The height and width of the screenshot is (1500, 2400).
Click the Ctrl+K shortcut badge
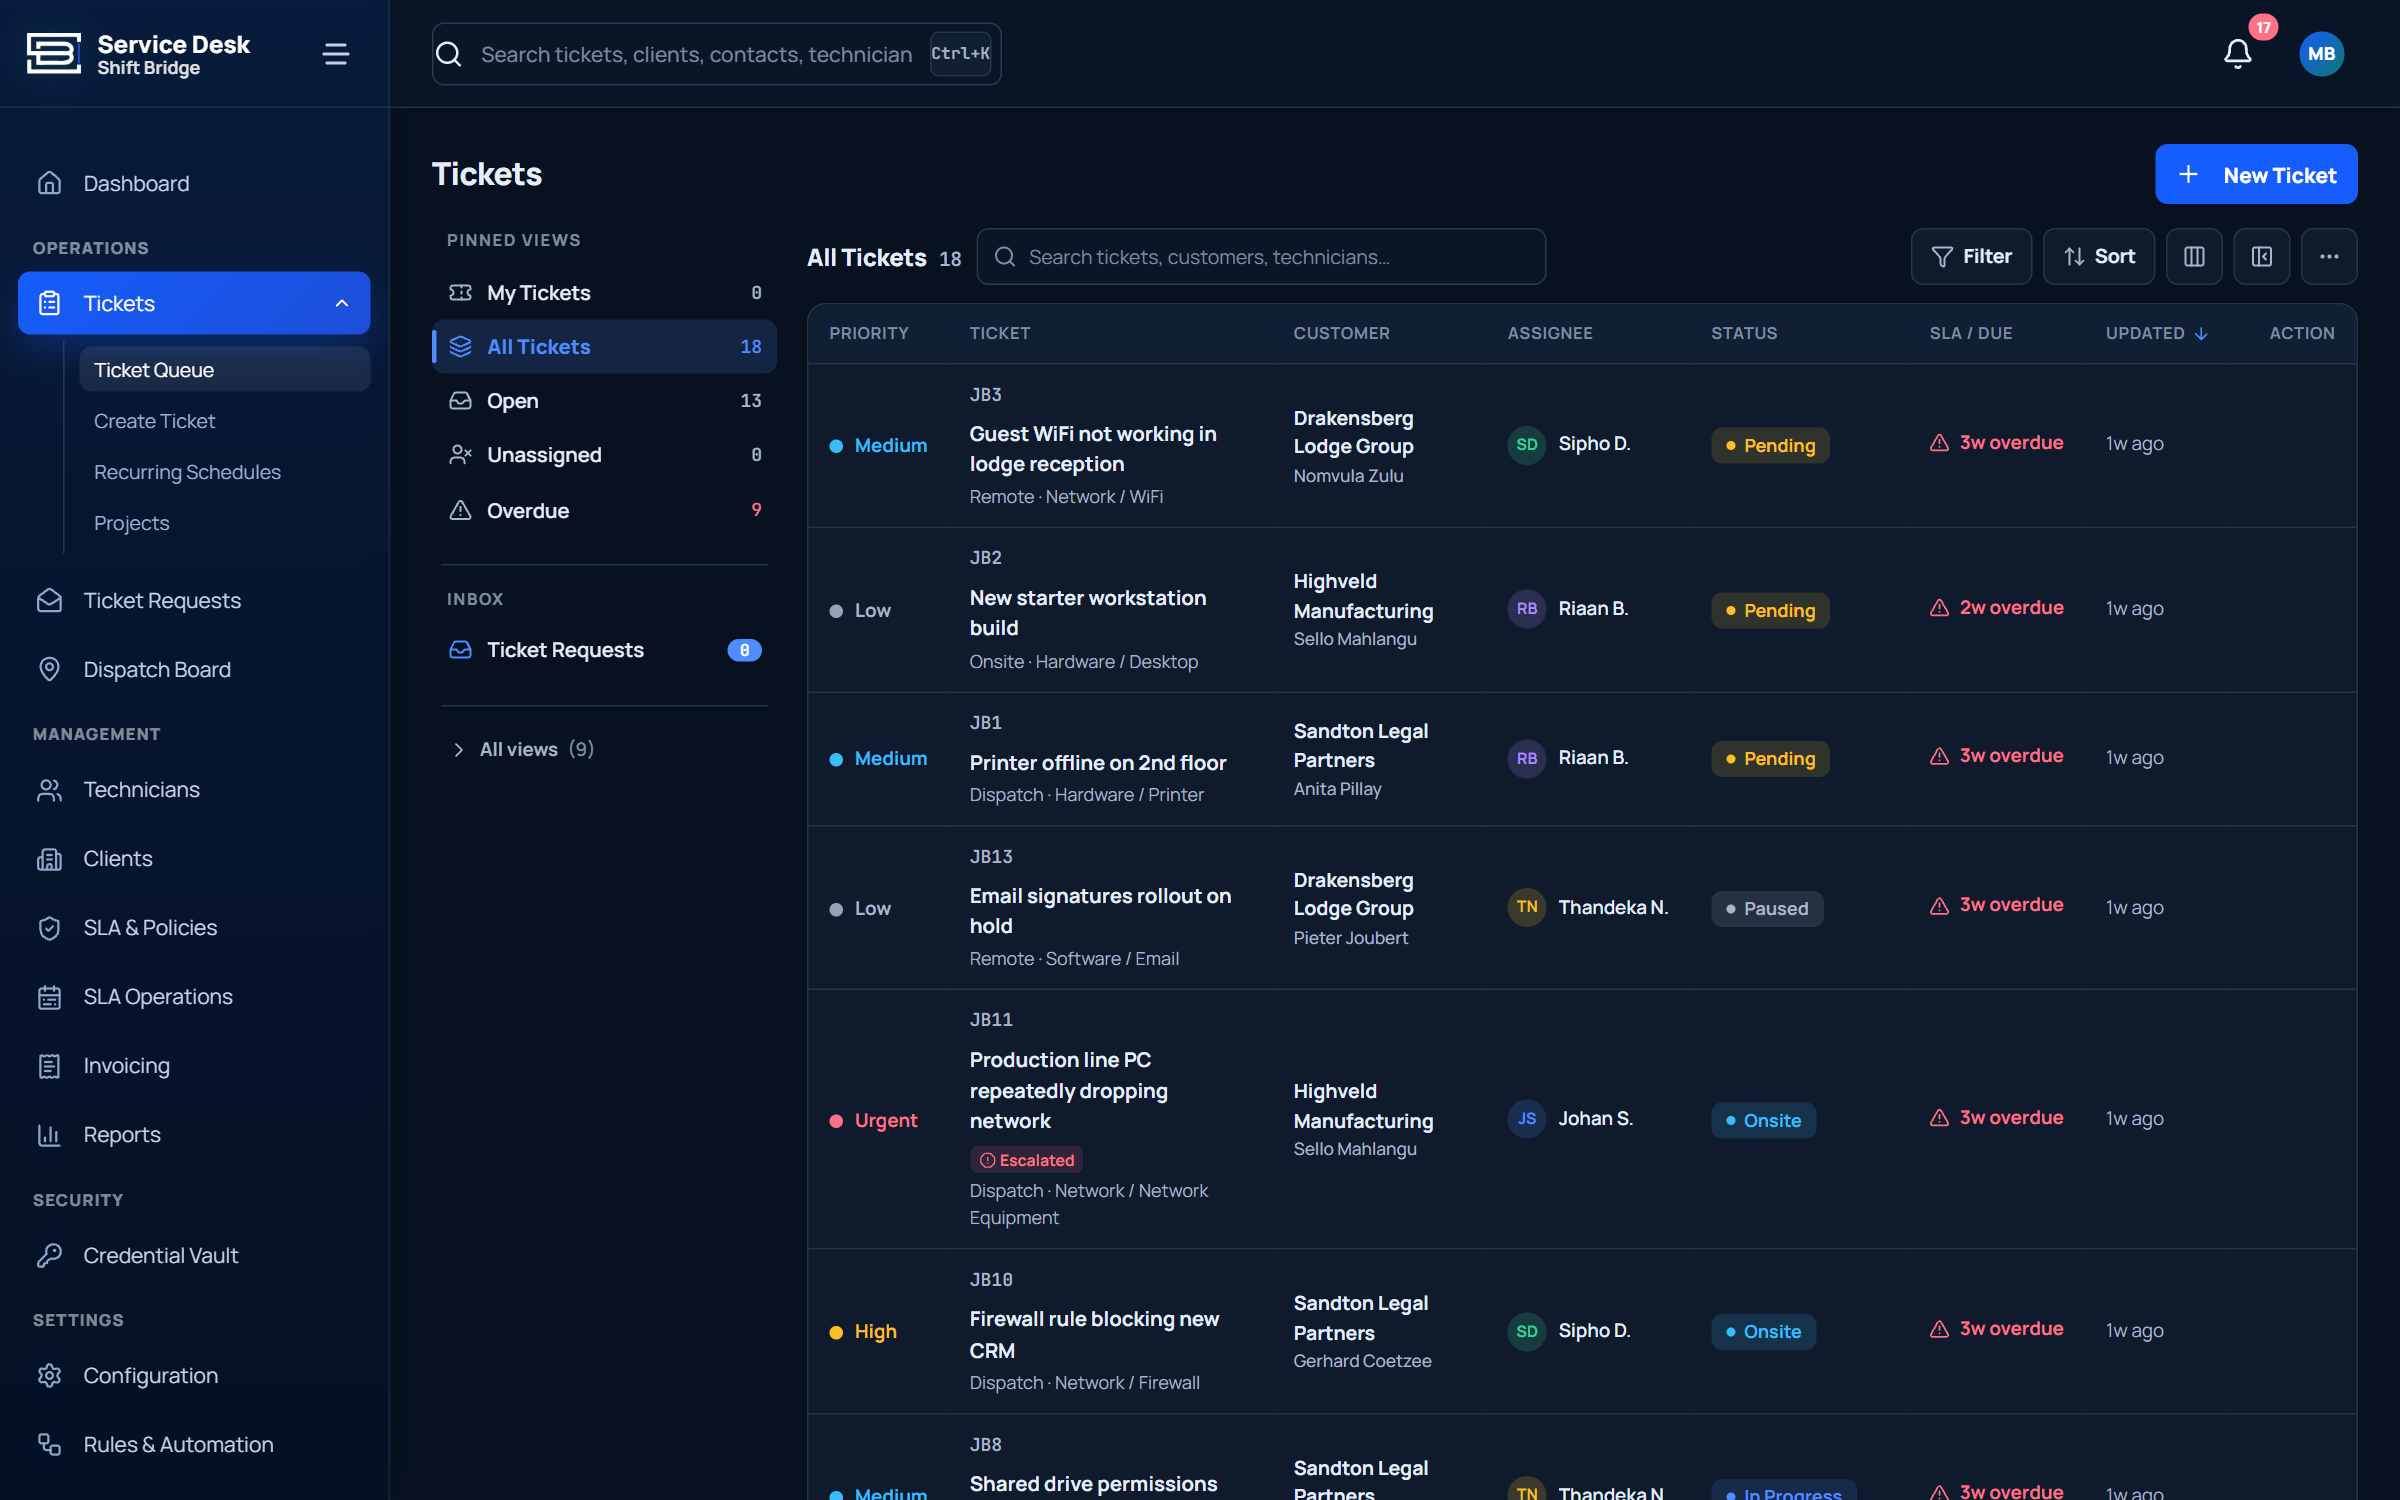point(959,54)
